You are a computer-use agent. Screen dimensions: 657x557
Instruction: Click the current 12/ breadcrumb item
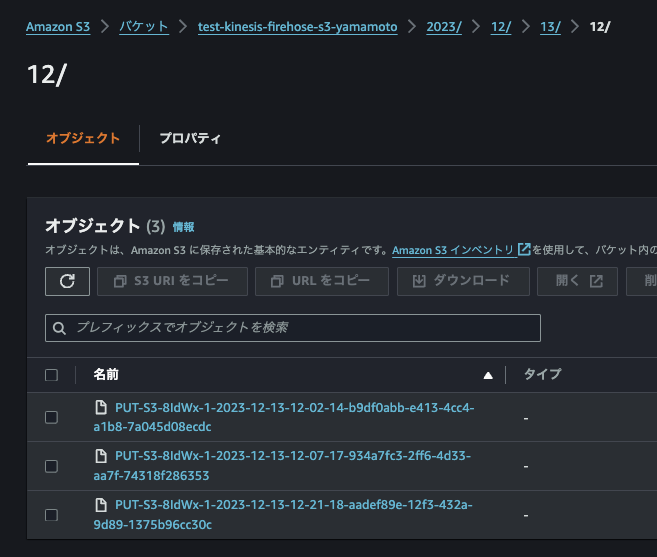(600, 27)
